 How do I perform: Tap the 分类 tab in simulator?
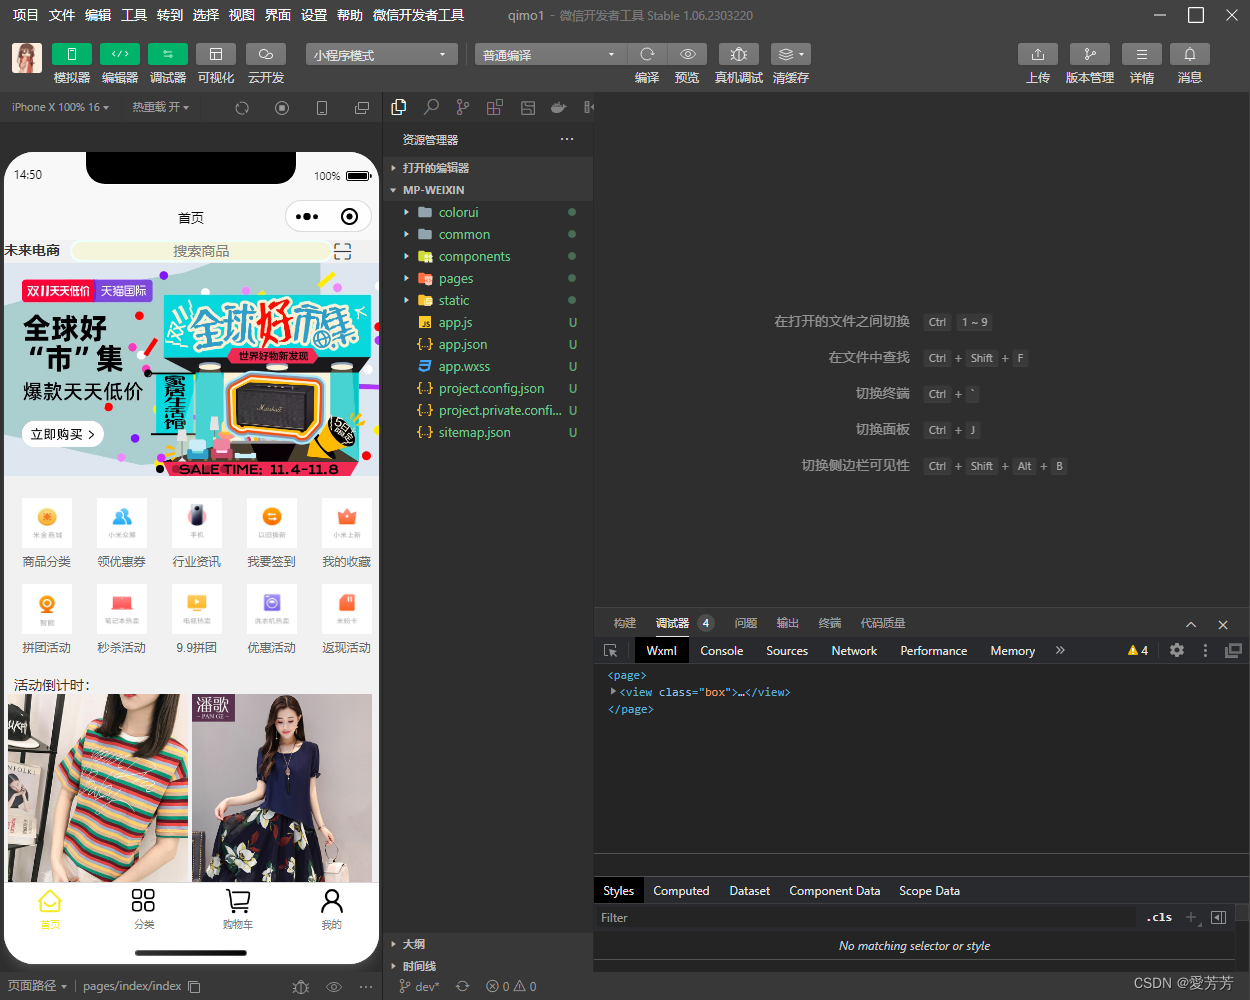(x=144, y=909)
